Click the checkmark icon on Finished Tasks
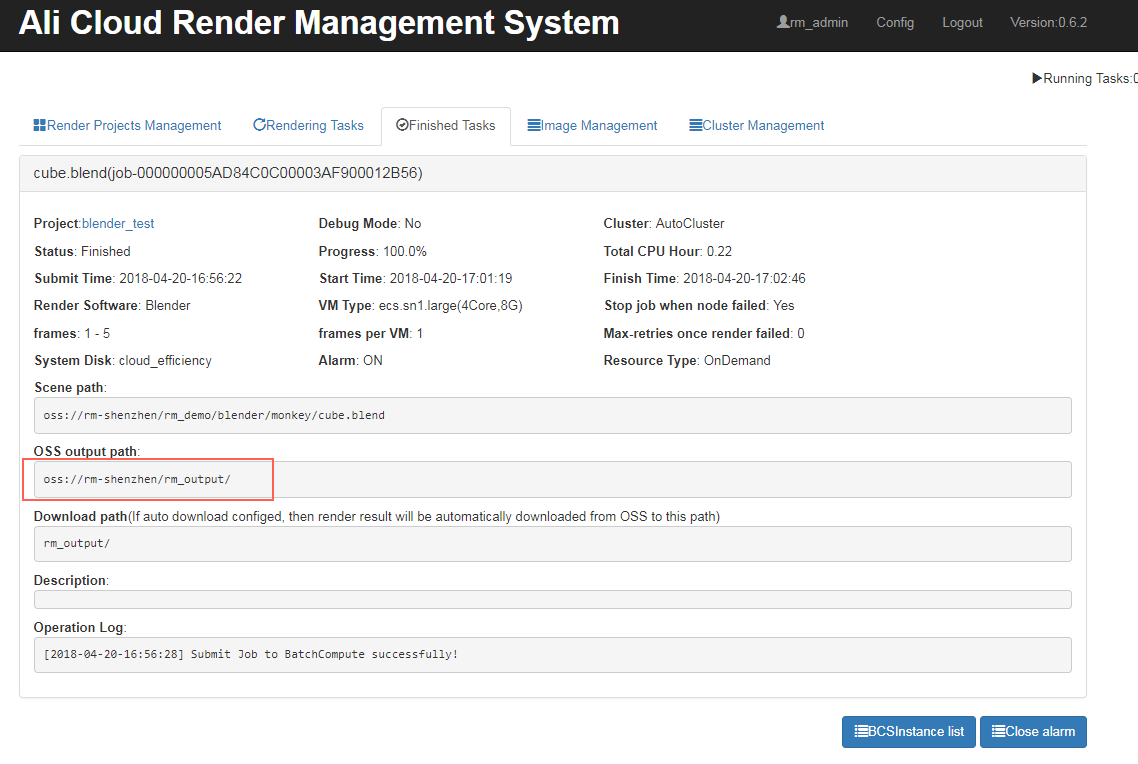Viewport: 1138px width, 764px height. (x=402, y=125)
